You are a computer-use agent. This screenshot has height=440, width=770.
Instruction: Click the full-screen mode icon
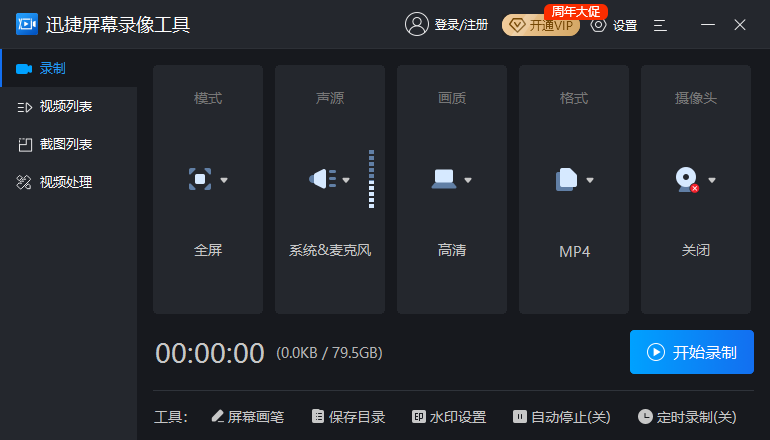point(200,179)
